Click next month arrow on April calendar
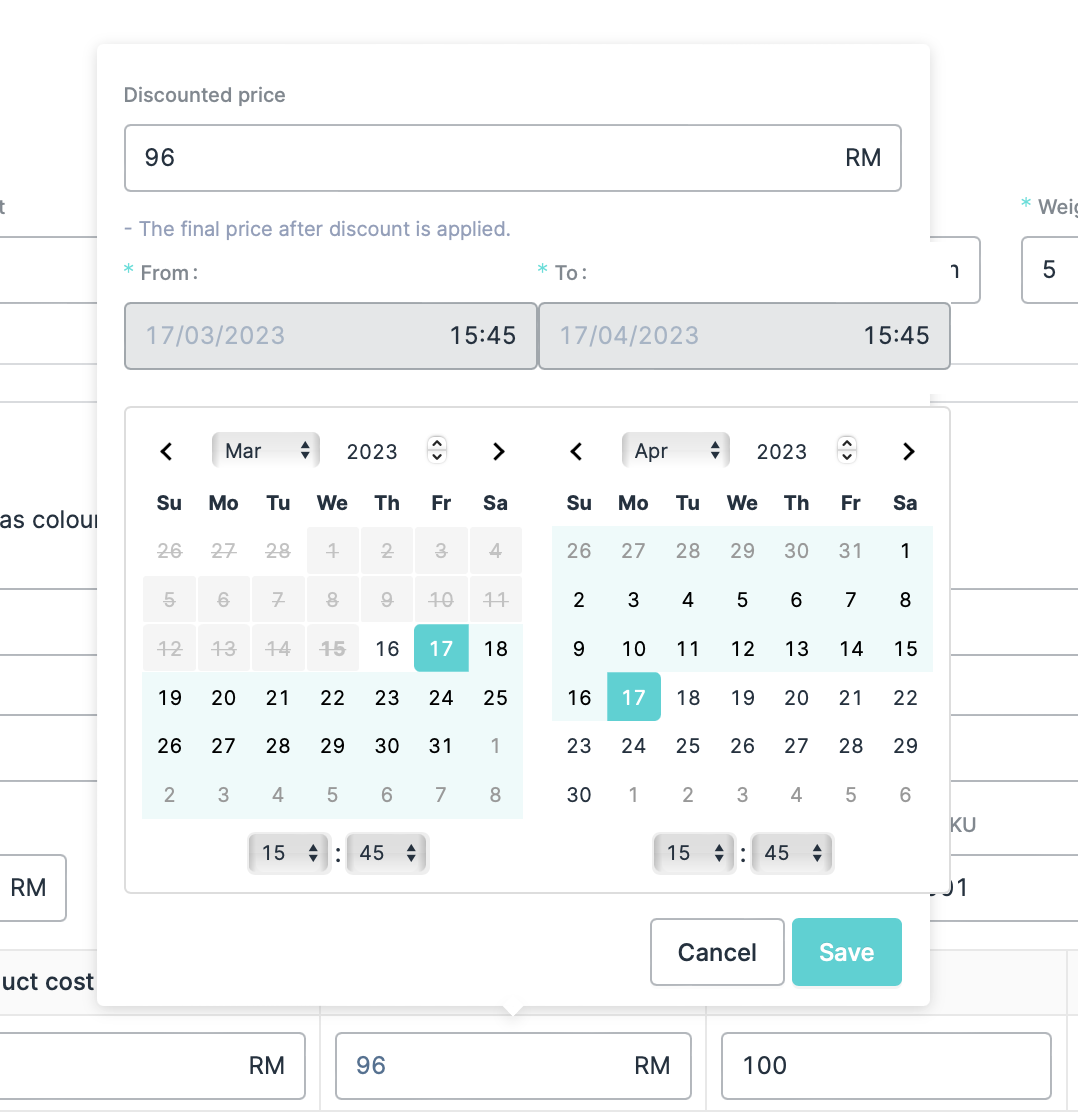This screenshot has width=1078, height=1112. tap(908, 452)
